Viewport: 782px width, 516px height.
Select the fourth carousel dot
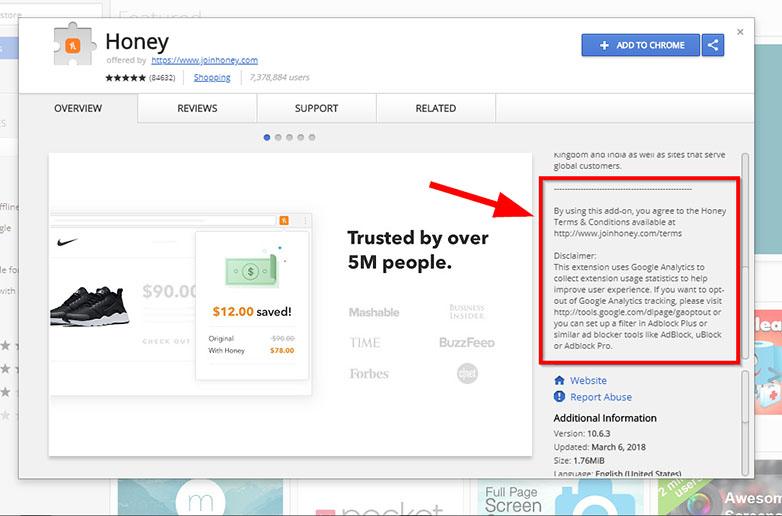tap(301, 138)
